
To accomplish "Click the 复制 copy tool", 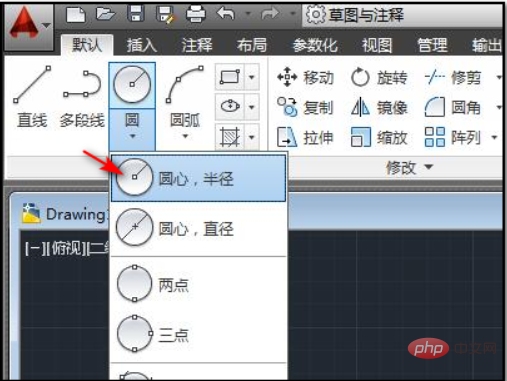I will pos(305,107).
